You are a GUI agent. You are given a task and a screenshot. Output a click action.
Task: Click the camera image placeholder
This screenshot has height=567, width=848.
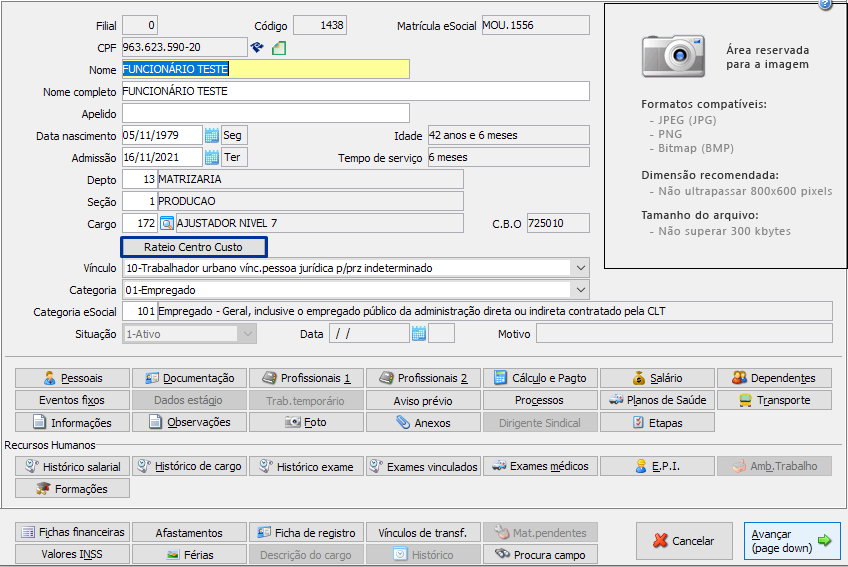pos(673,56)
